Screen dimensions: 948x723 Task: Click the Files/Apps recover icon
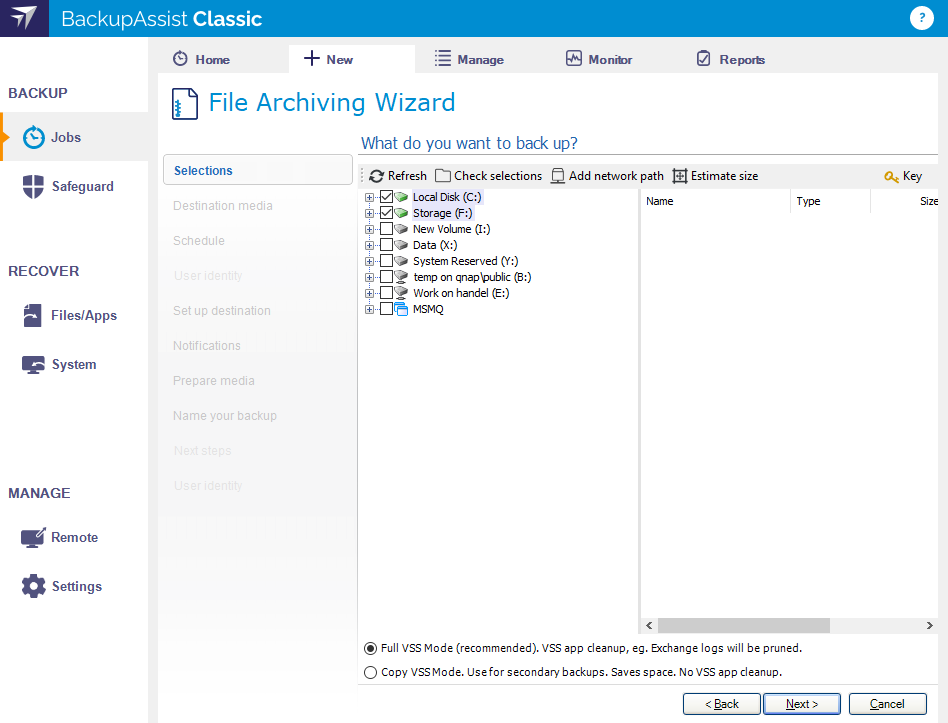coord(33,316)
